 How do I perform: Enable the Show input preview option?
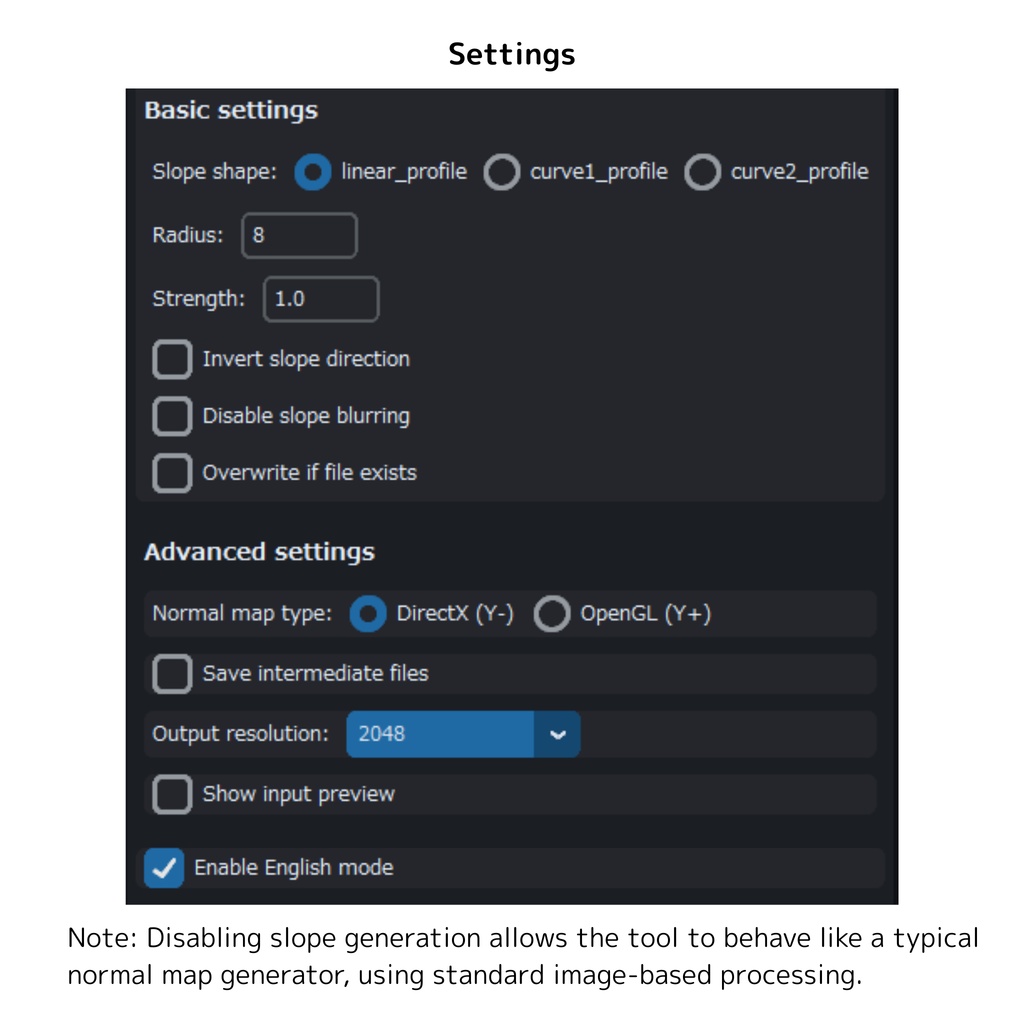[171, 794]
